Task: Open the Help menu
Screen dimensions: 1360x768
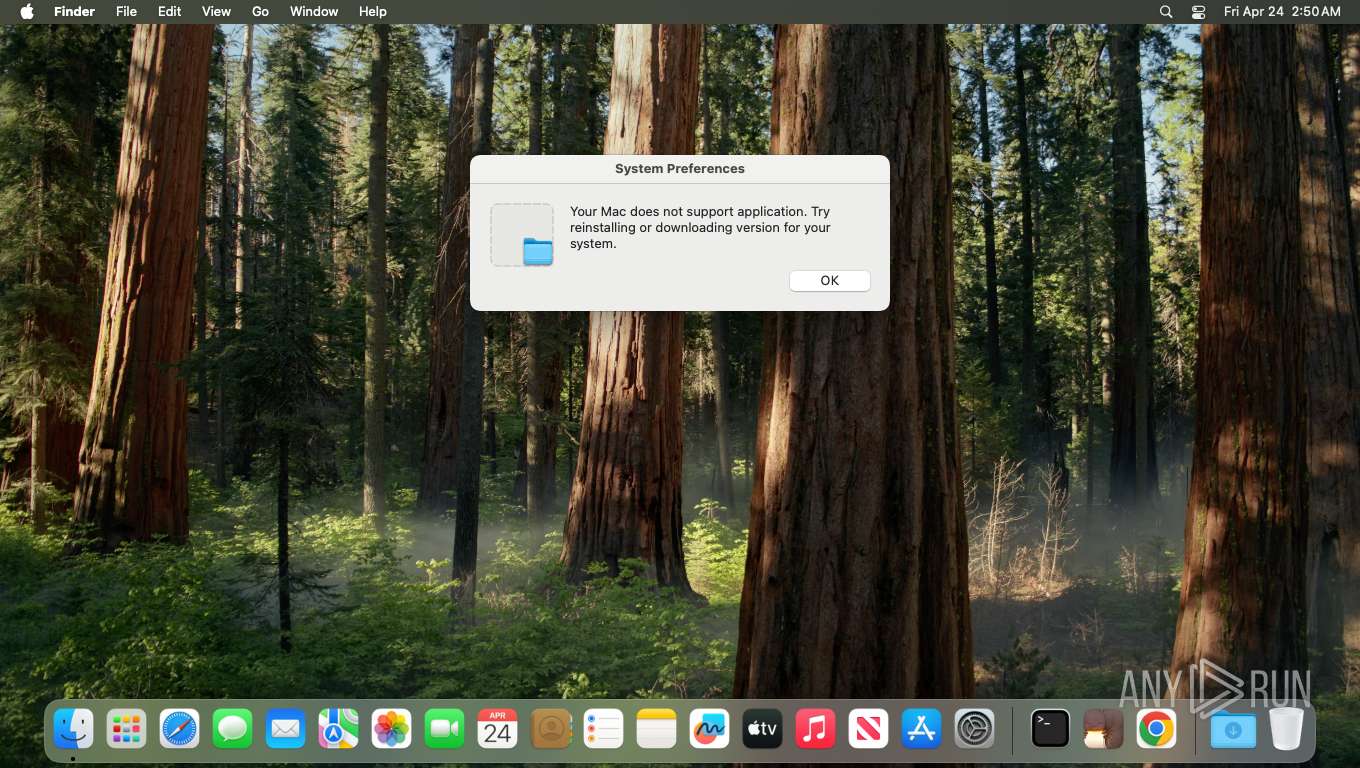Action: coord(373,12)
